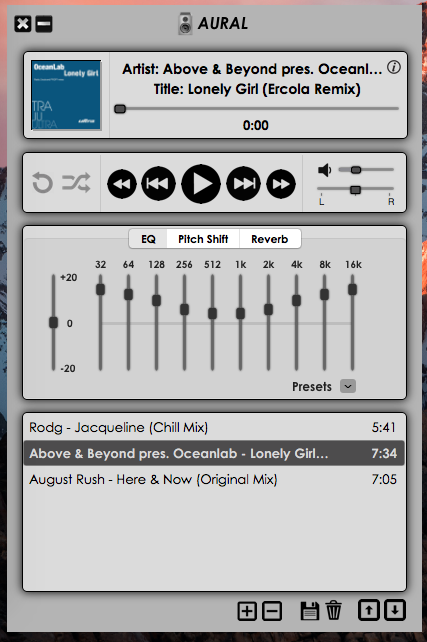This screenshot has height=642, width=427.
Task: Switch to the EQ tab
Action: [148, 239]
